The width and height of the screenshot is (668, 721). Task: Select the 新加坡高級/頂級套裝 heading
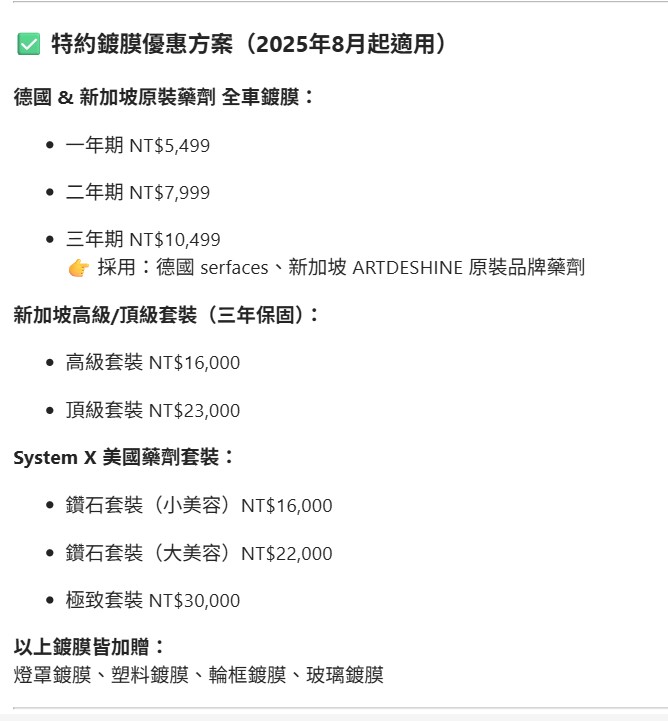click(167, 315)
